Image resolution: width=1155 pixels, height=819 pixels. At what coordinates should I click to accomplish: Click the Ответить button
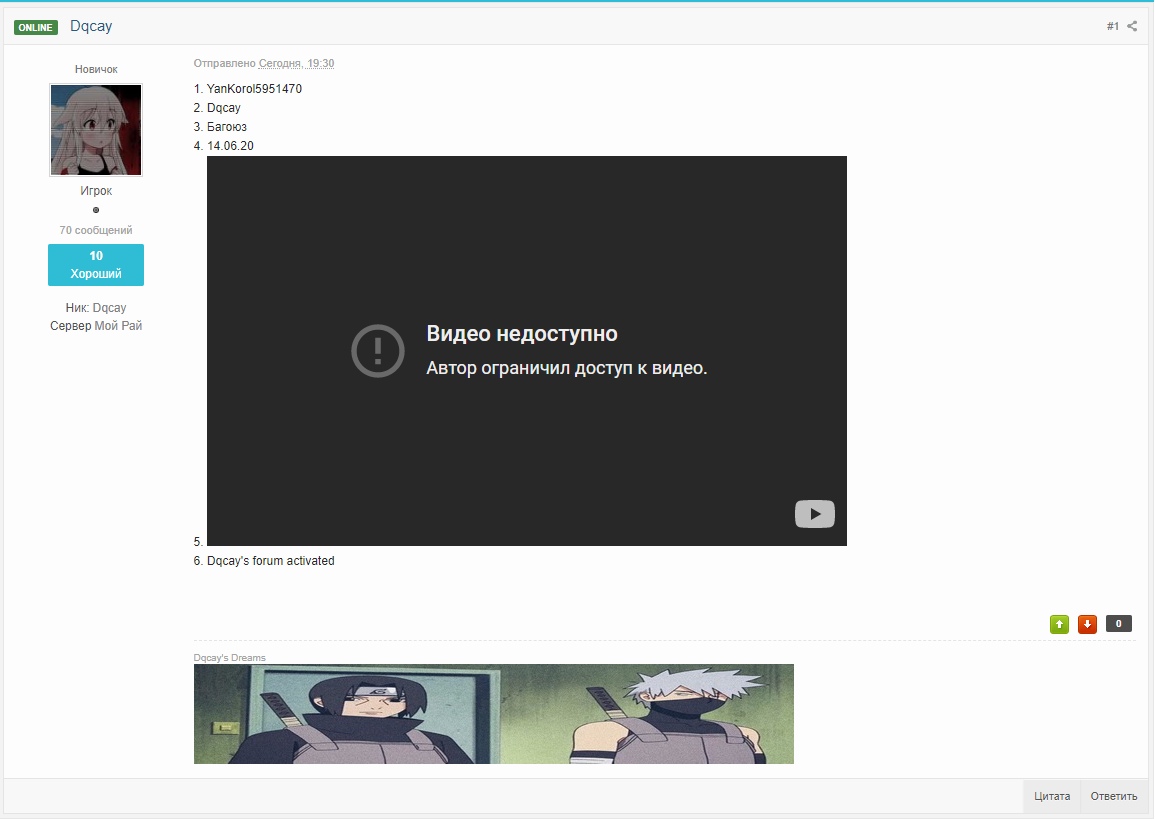point(1114,796)
